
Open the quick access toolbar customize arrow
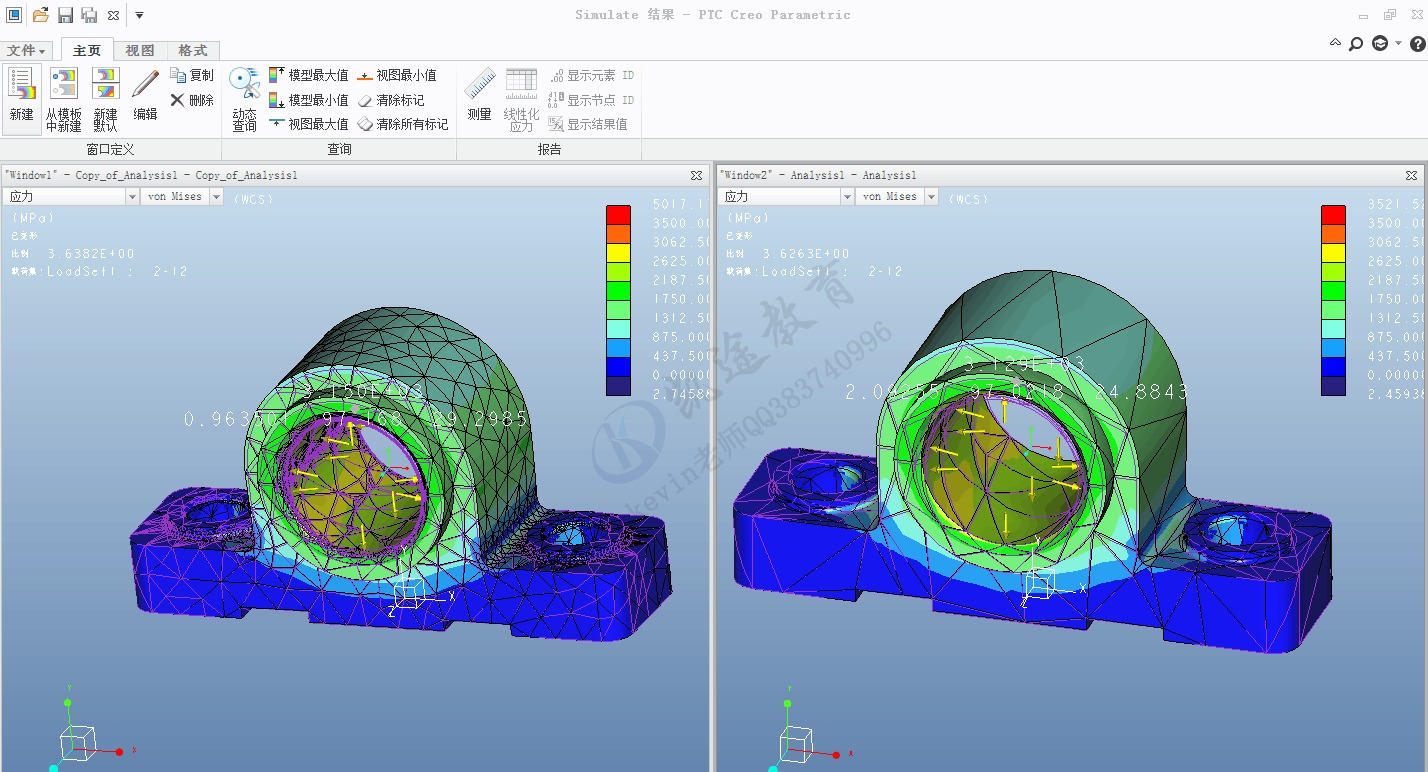[x=139, y=15]
